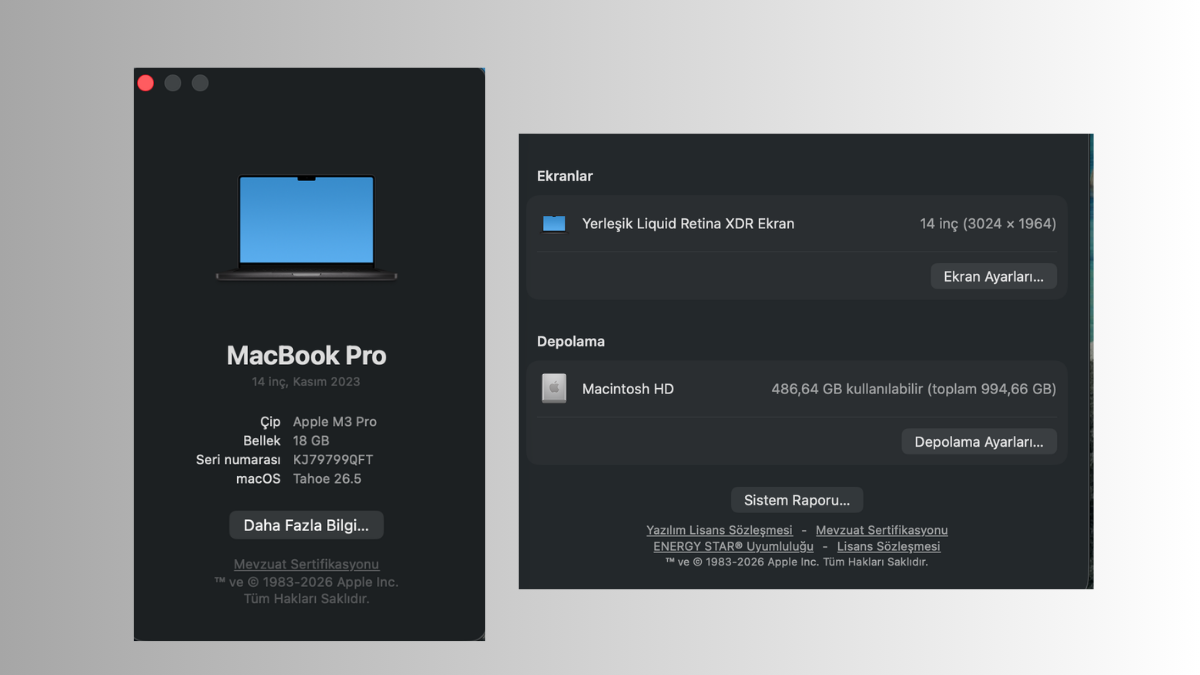
Task: Click the Yerleşik Liquid Retina XDR Ekran row
Action: click(x=797, y=224)
